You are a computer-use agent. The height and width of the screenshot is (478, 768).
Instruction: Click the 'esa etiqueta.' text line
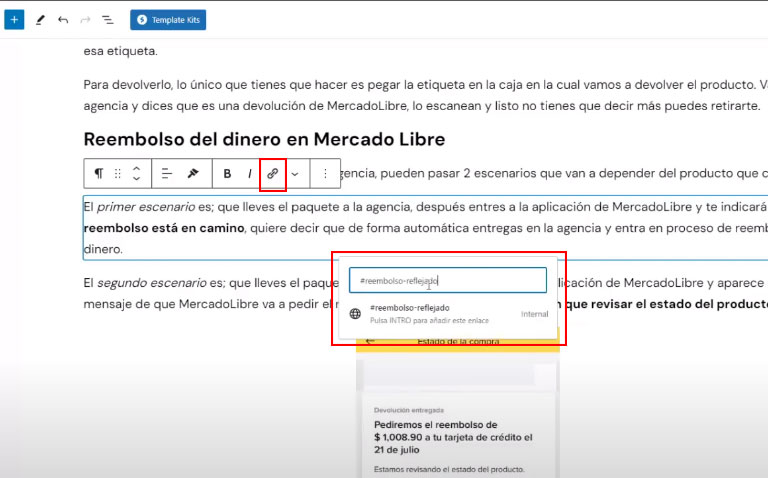tap(120, 51)
